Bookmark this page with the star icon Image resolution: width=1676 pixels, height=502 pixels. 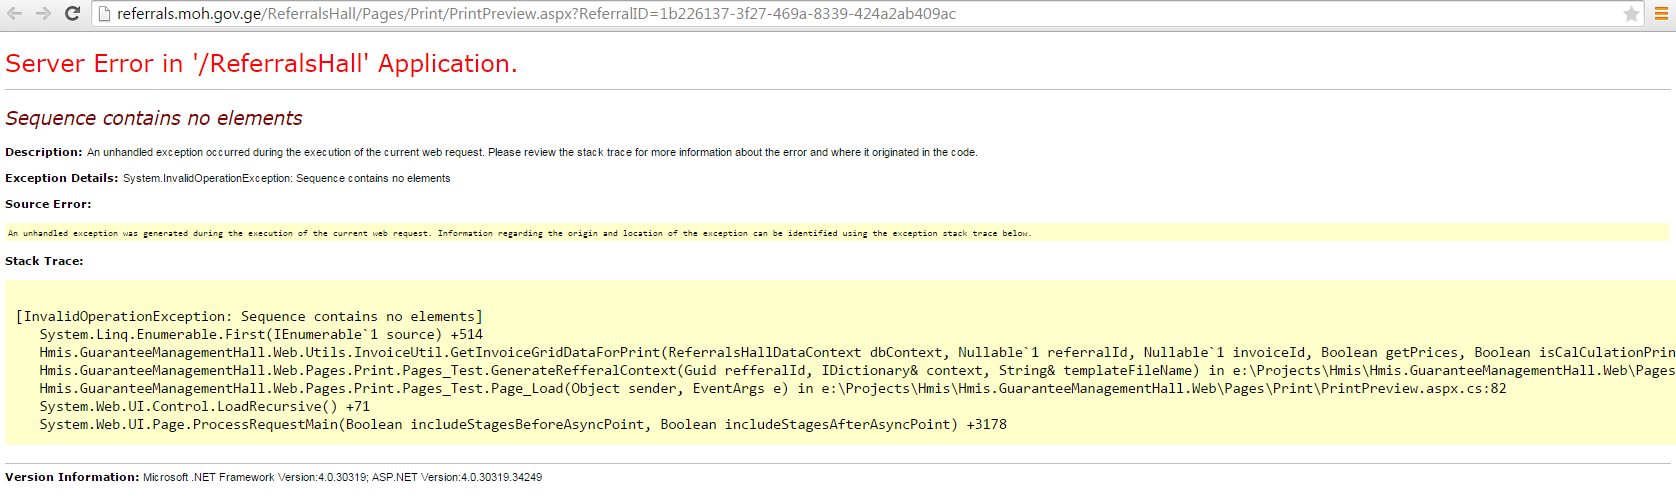click(x=1631, y=14)
